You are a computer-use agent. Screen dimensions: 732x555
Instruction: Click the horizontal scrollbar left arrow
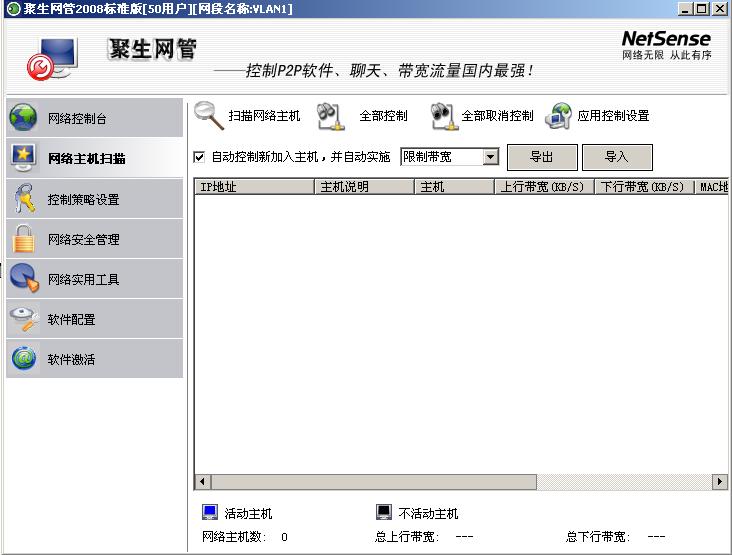[203, 481]
